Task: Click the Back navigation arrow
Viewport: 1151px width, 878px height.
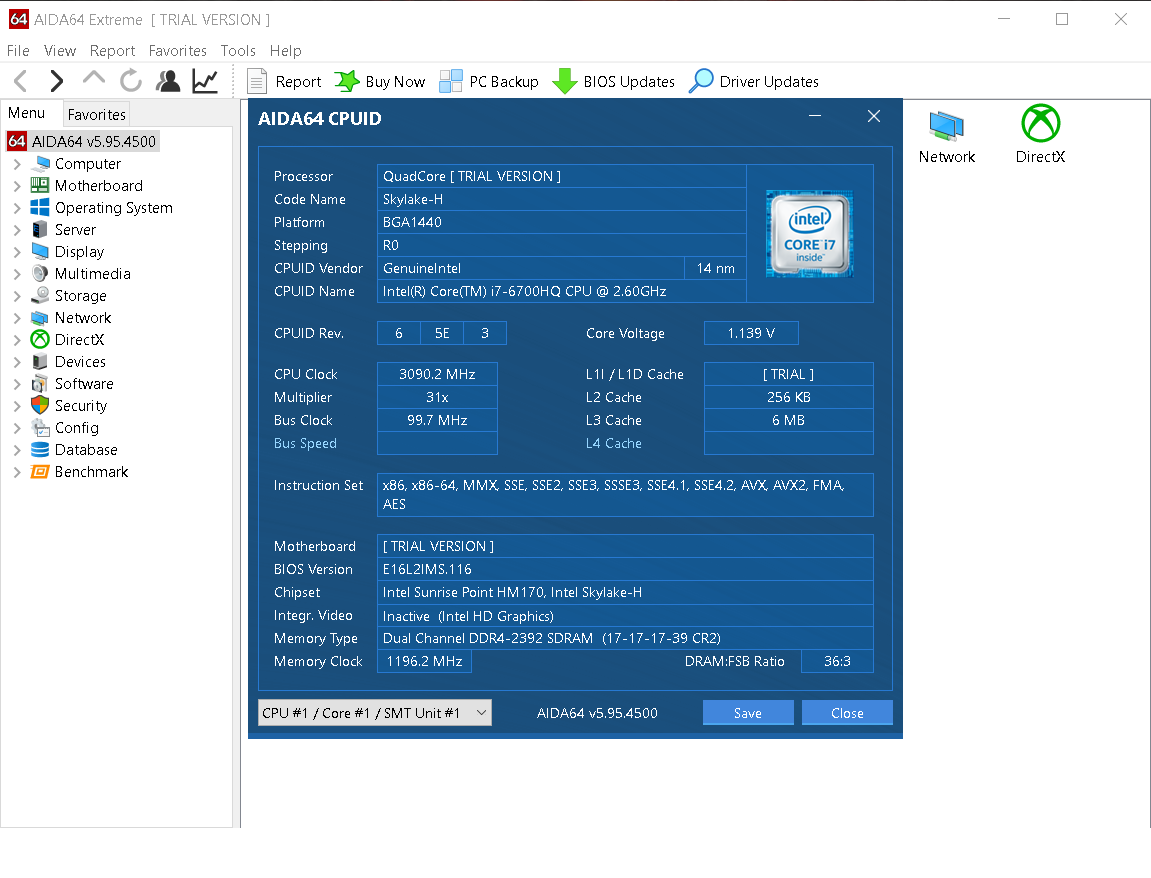Action: [21, 81]
